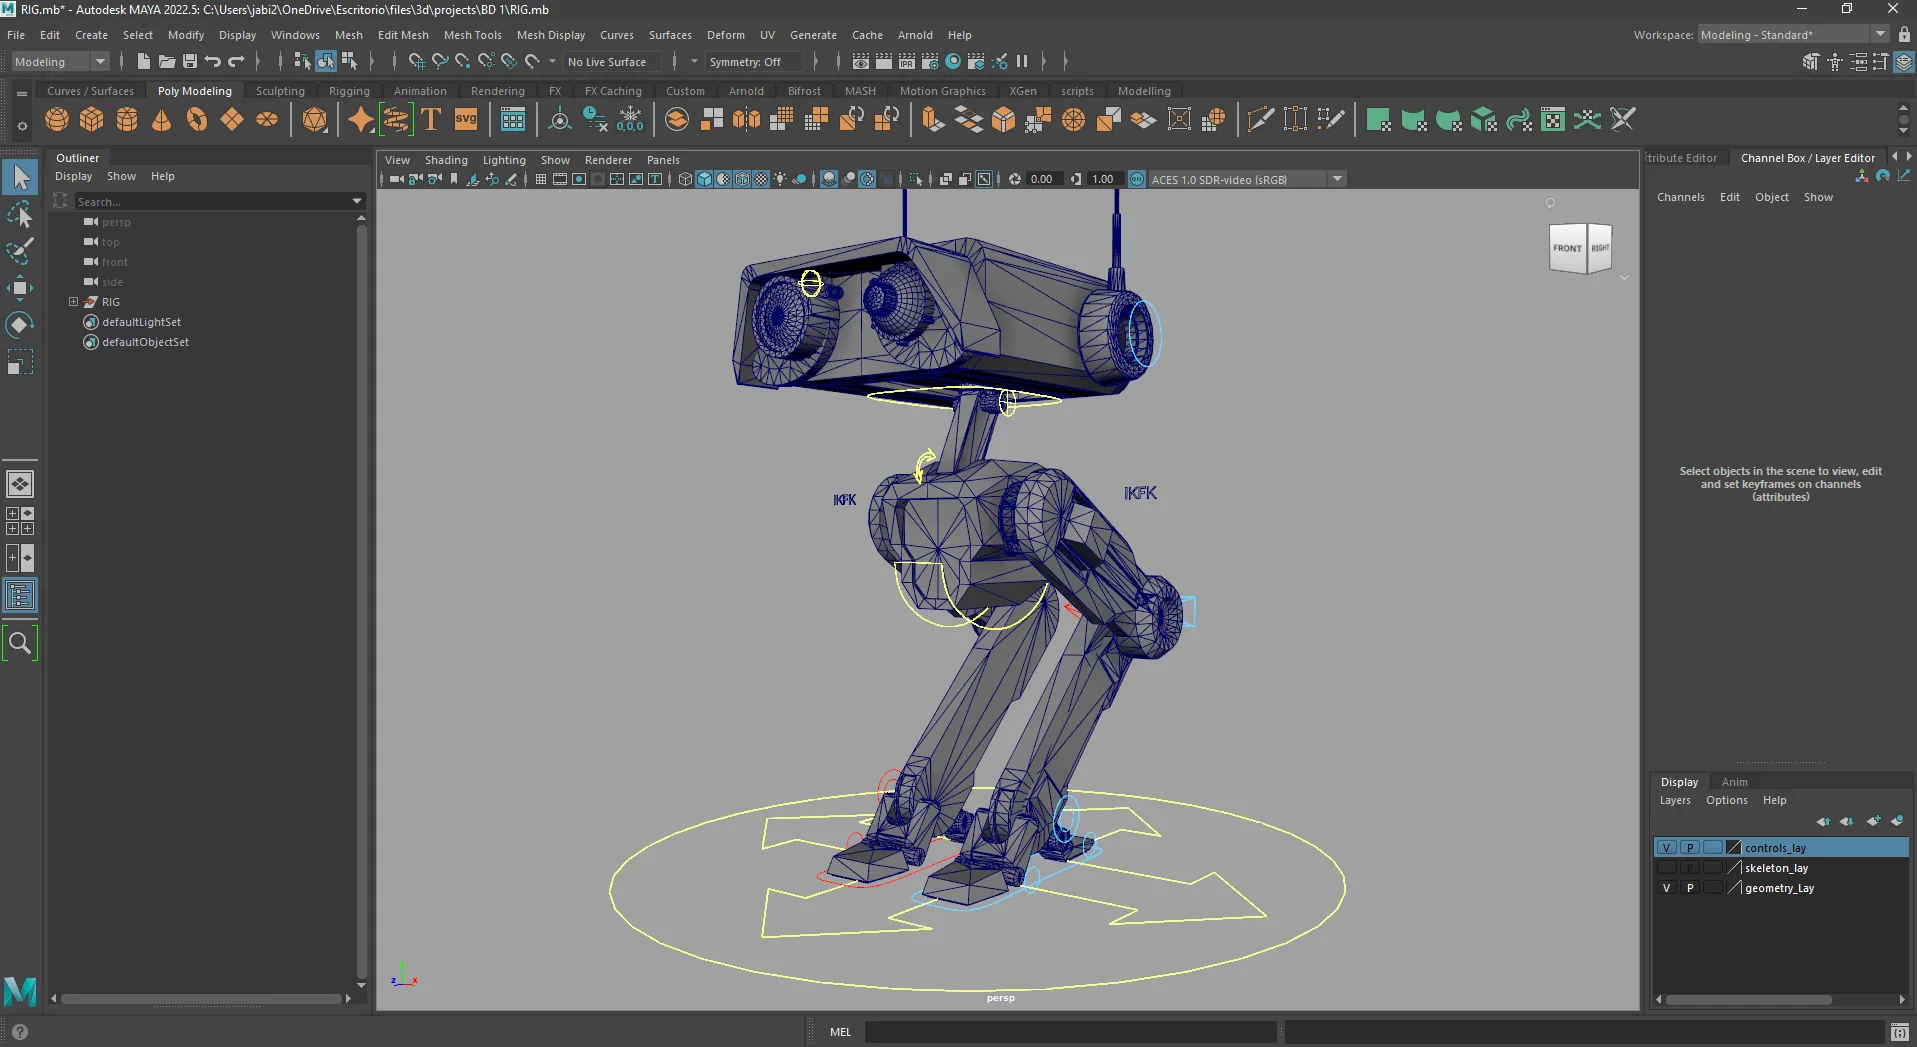Expand the RIG node in Outliner

coord(73,302)
